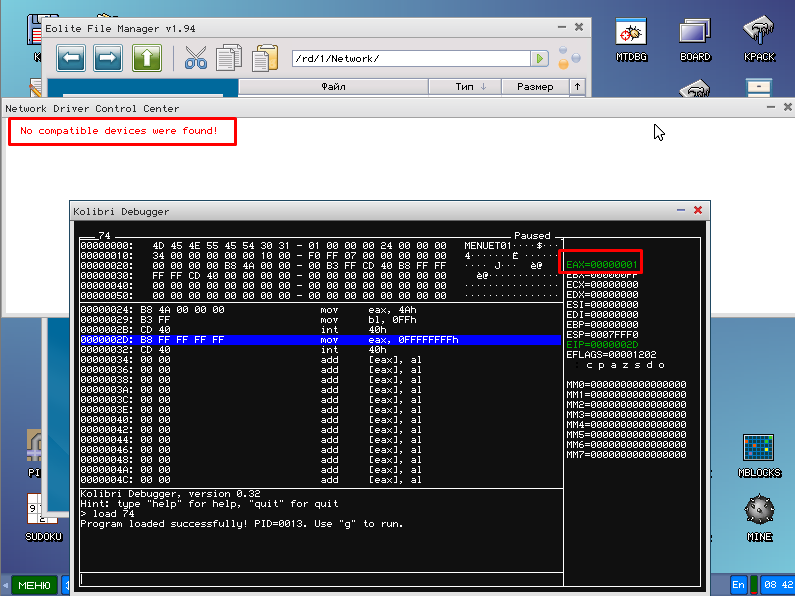Click the debugger command input line
Viewport: 795px width, 596px height.
point(320,578)
